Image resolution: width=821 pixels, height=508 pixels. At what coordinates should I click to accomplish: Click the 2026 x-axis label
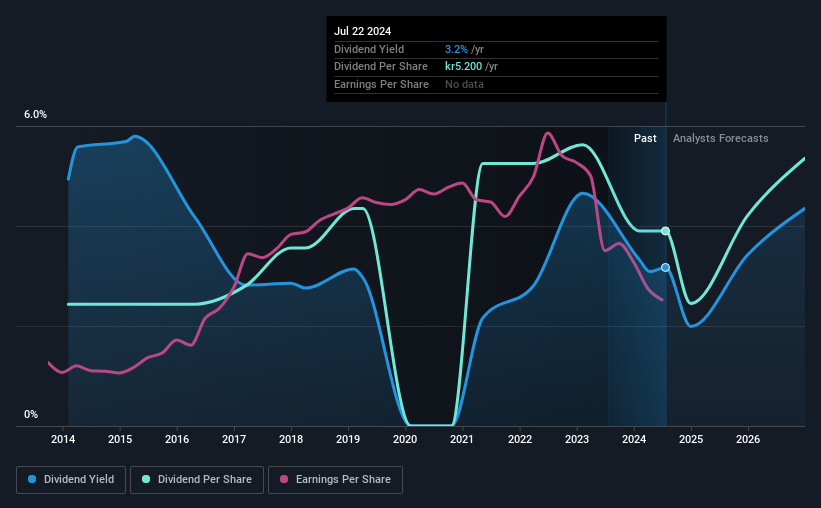pos(748,439)
